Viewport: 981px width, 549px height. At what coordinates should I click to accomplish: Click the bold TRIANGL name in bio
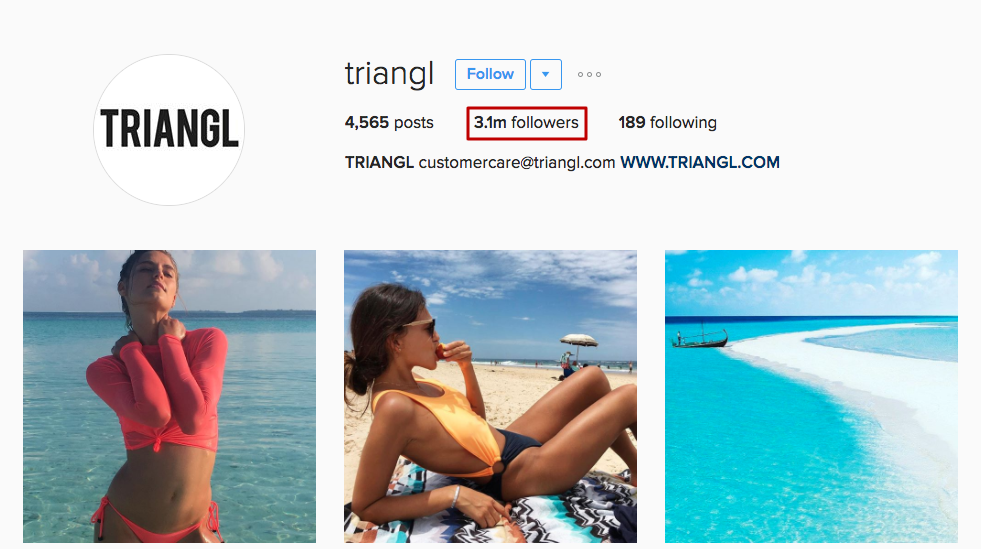click(379, 163)
